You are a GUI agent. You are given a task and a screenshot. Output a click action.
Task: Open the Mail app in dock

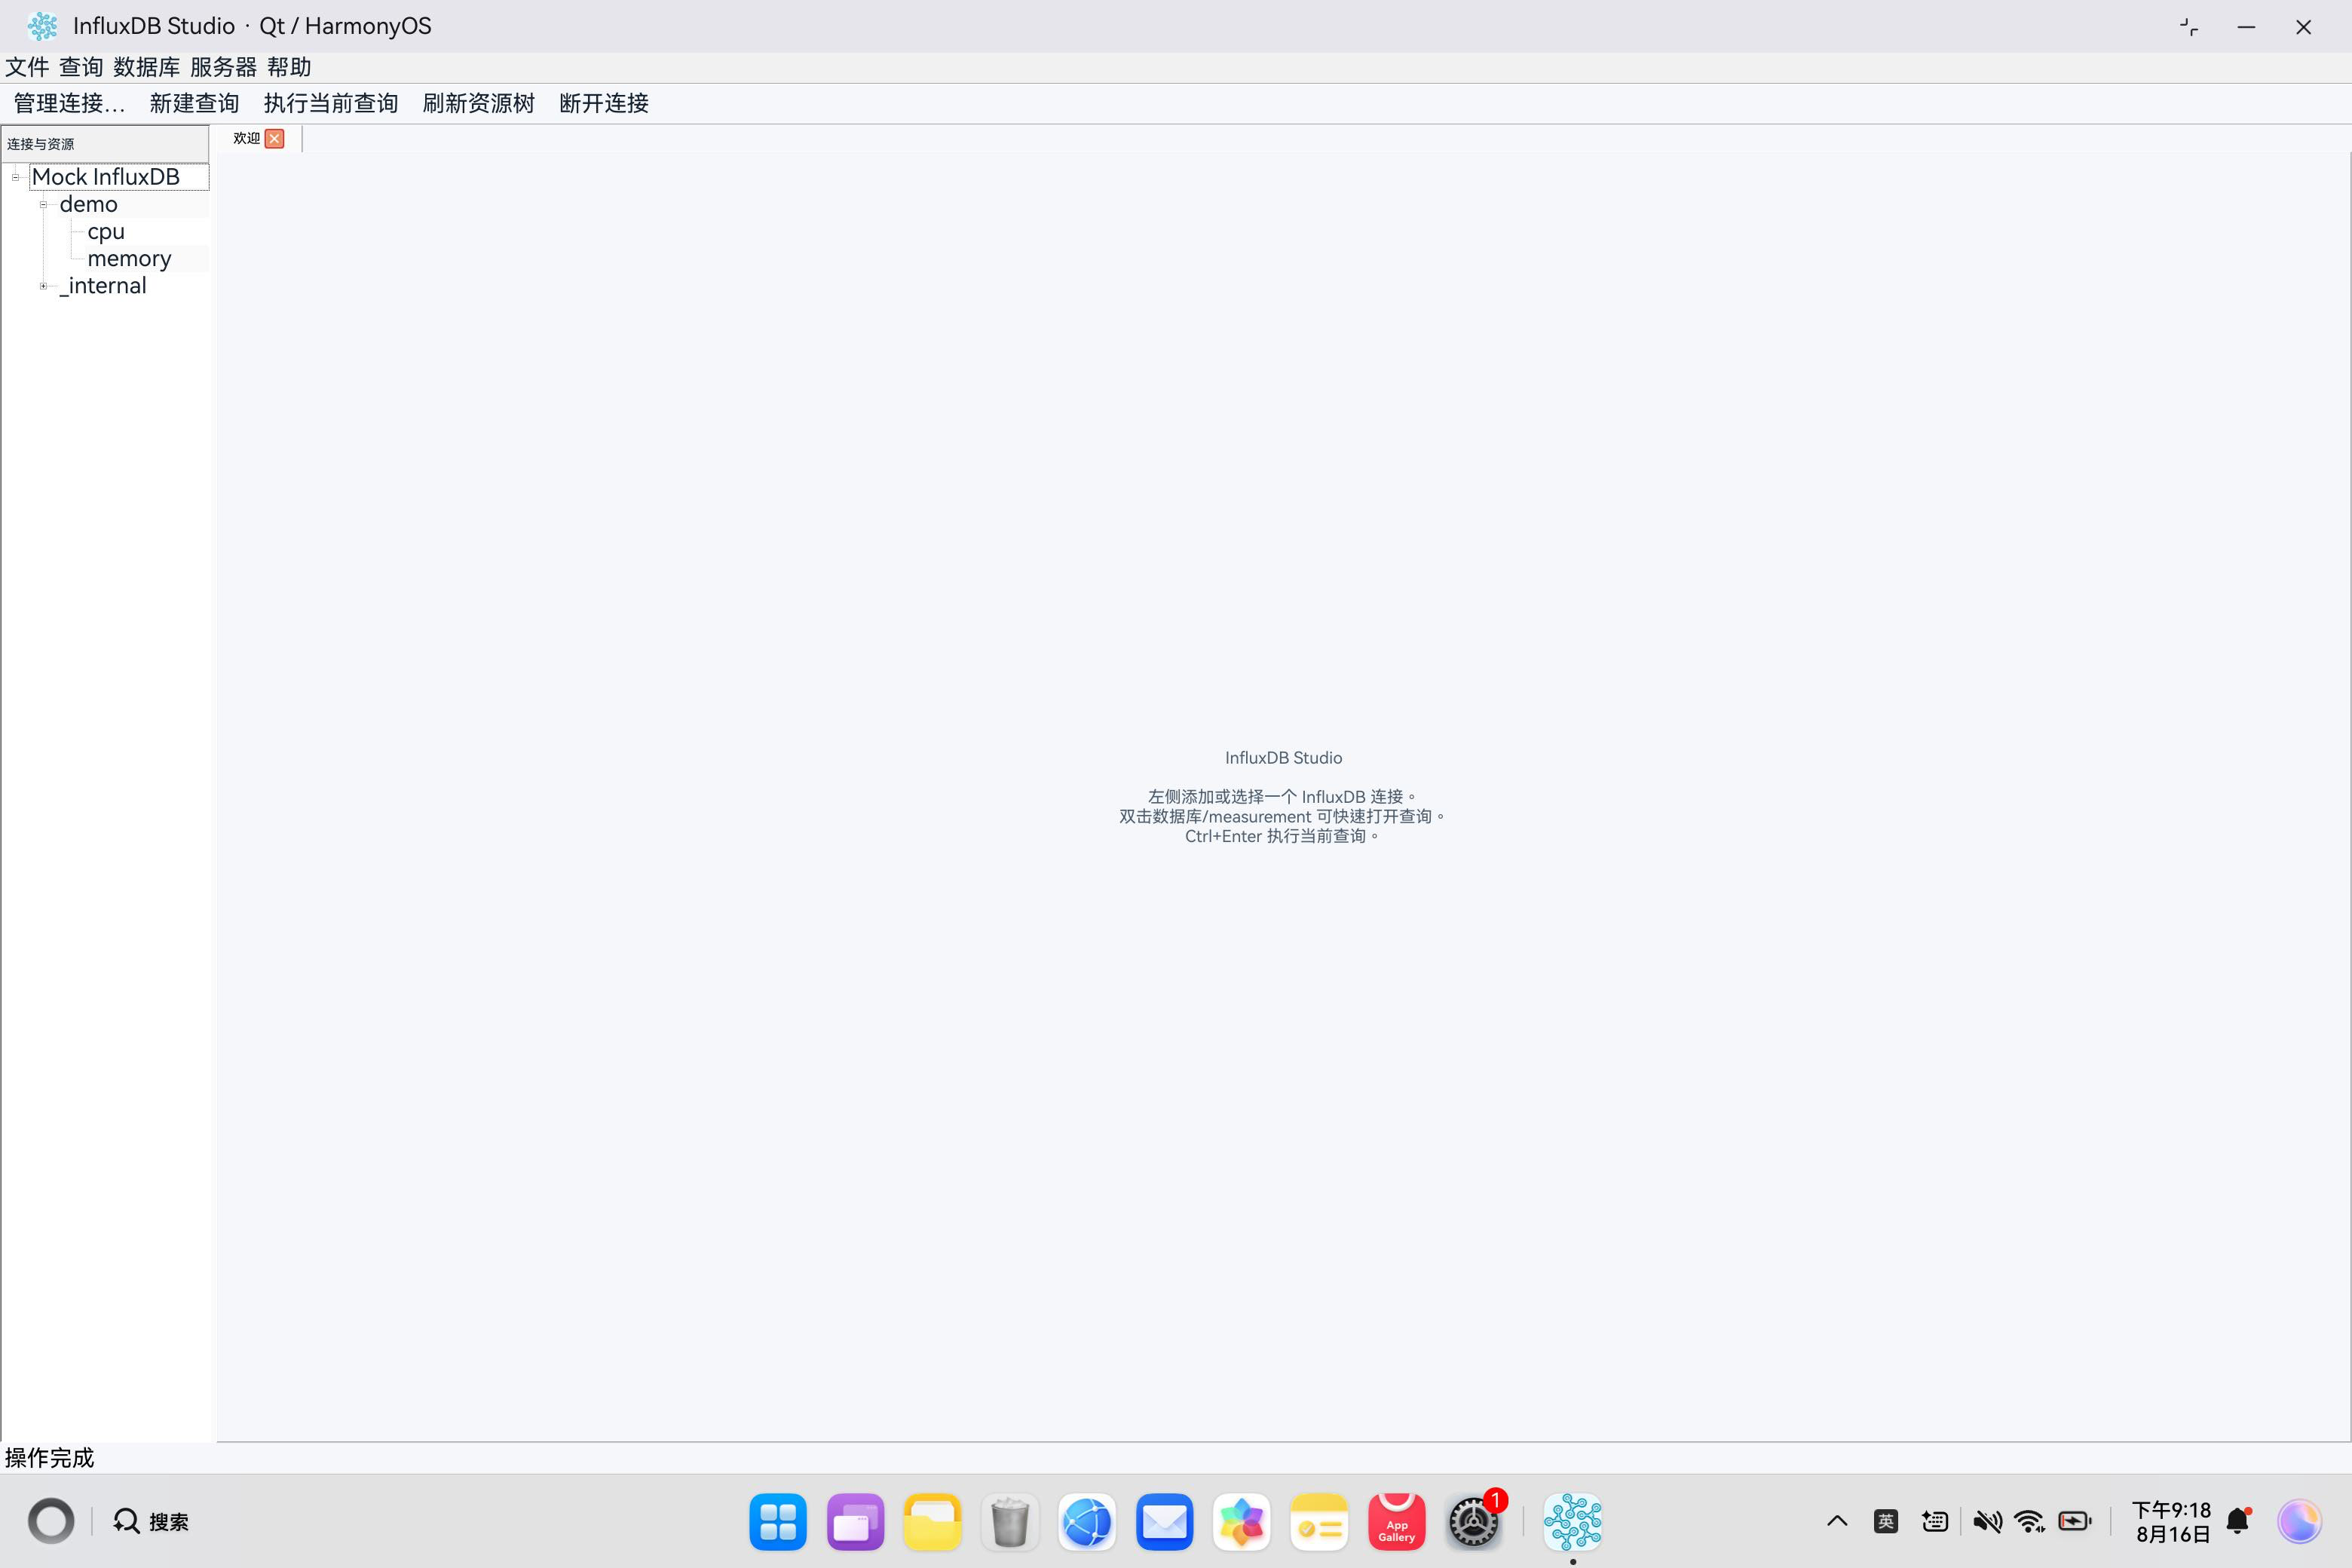coord(1165,1522)
